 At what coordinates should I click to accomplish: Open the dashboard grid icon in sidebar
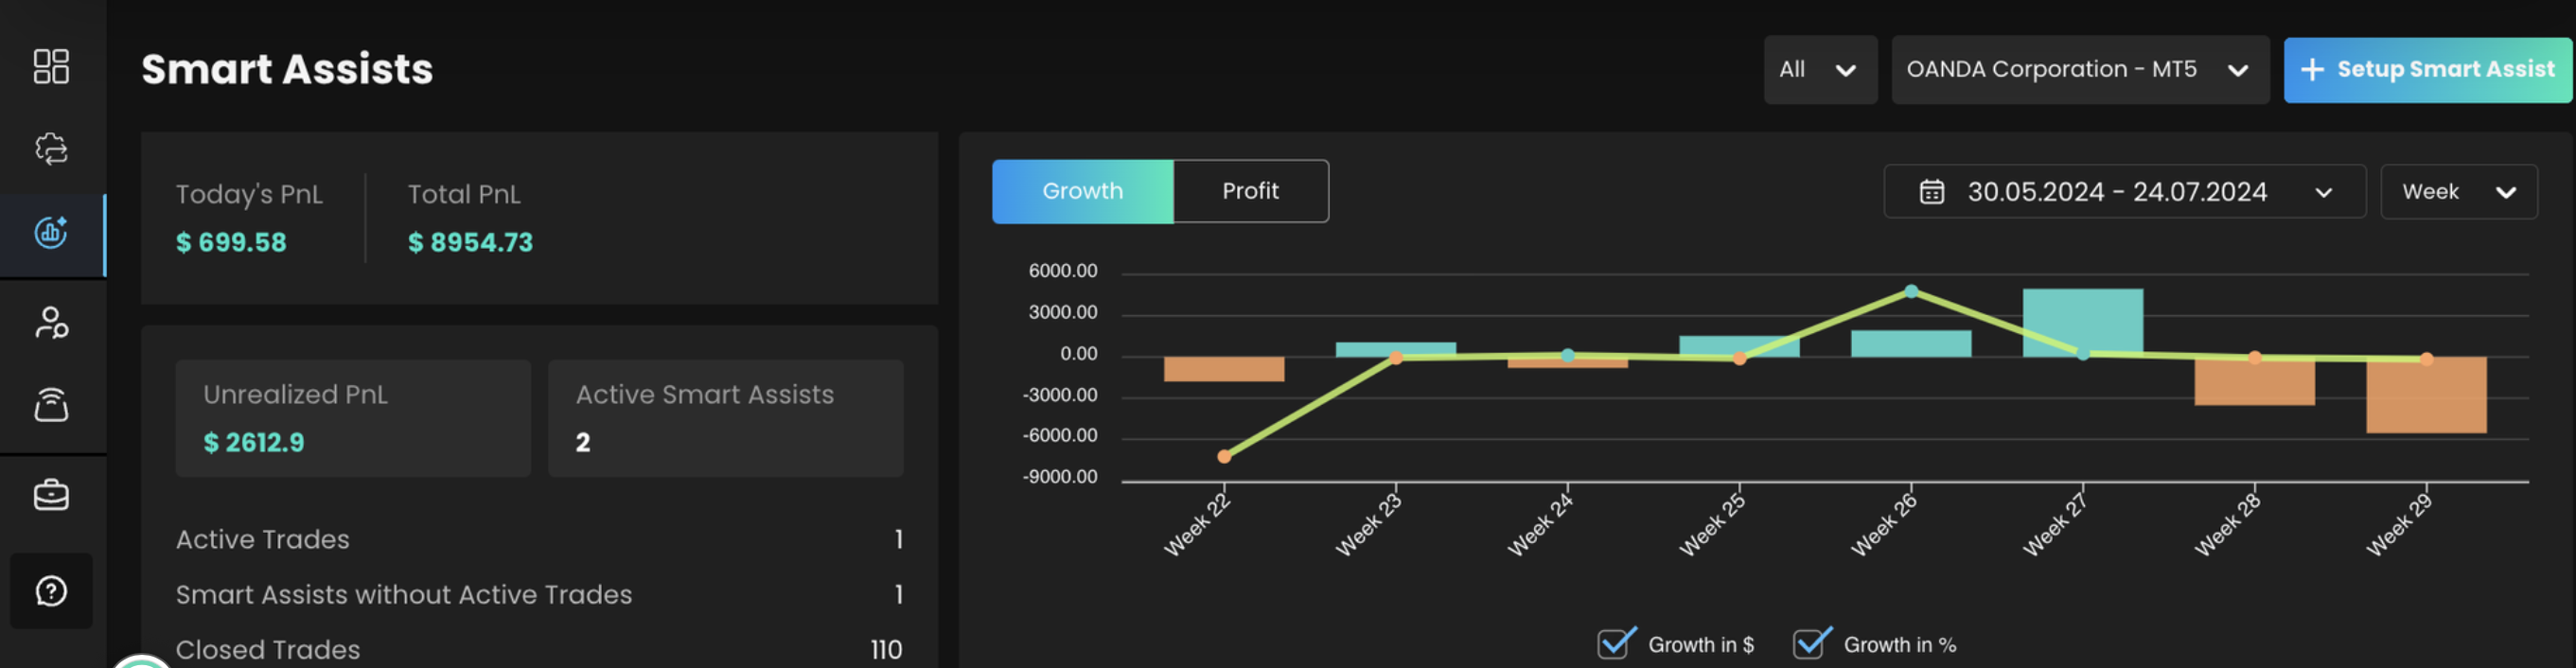[51, 66]
